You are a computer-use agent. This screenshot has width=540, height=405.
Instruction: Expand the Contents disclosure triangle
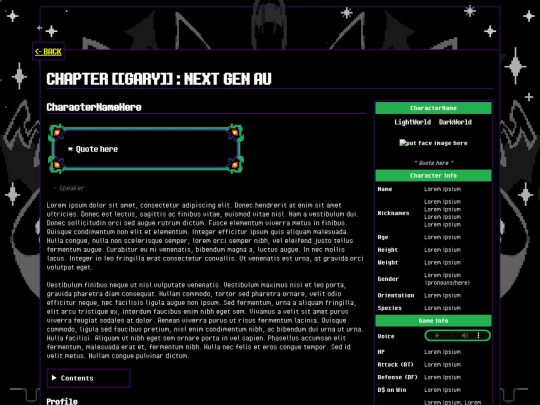54,378
